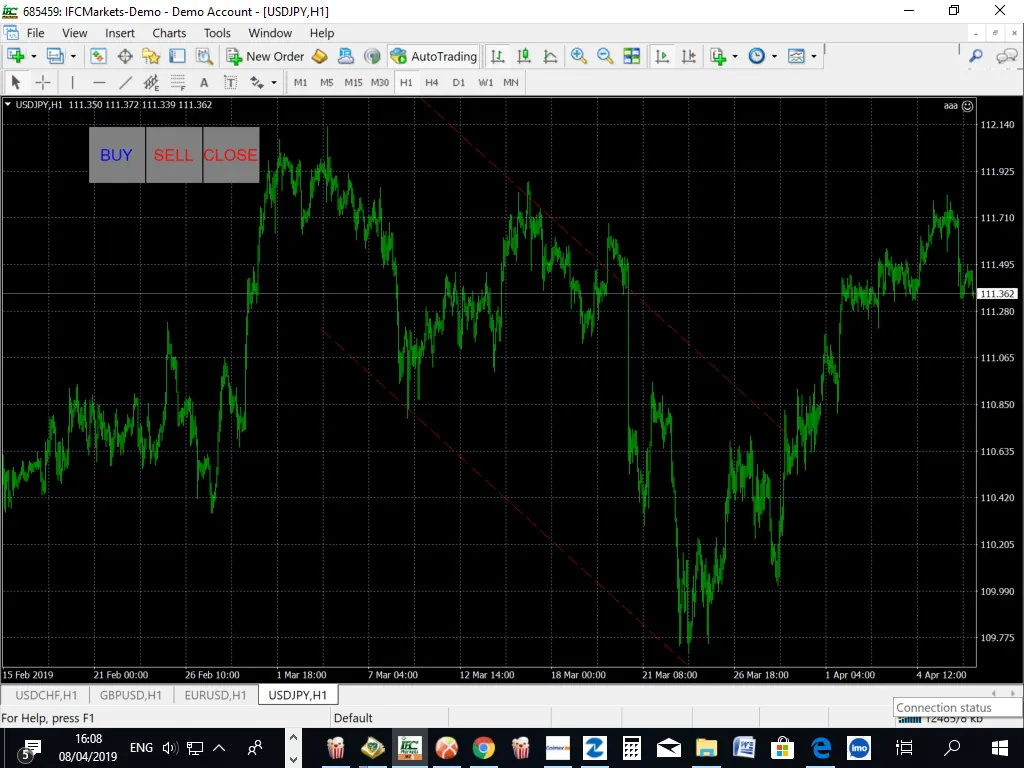The height and width of the screenshot is (768, 1024).
Task: Select the Trendline drawing tool
Action: [126, 82]
